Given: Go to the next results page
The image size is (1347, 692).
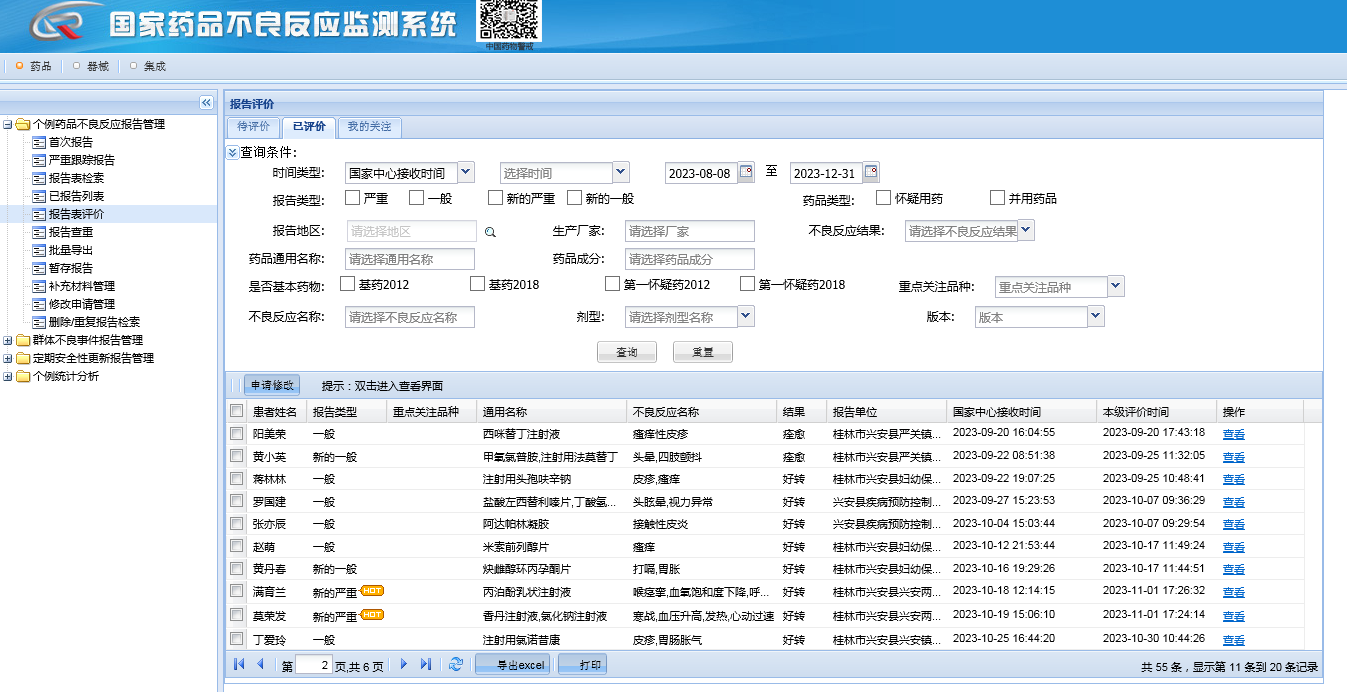Looking at the screenshot, I should click(x=404, y=664).
